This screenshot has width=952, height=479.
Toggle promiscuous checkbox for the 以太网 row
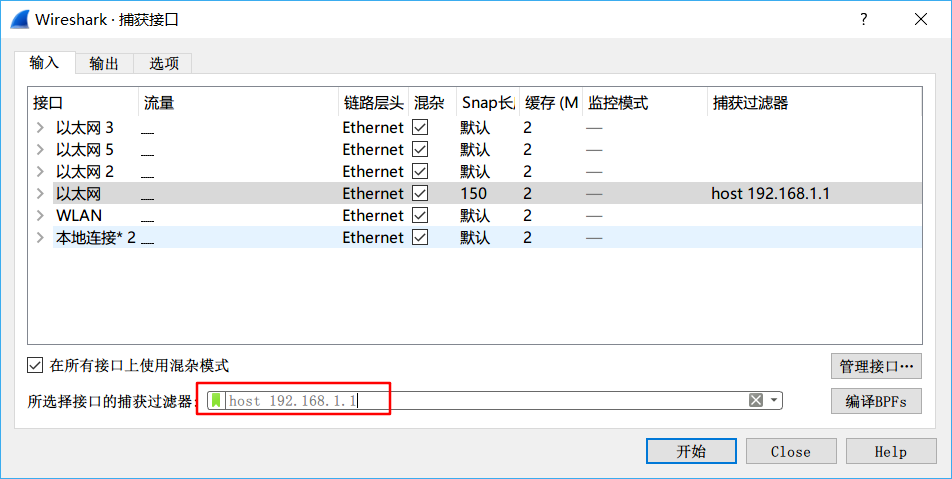pos(420,193)
